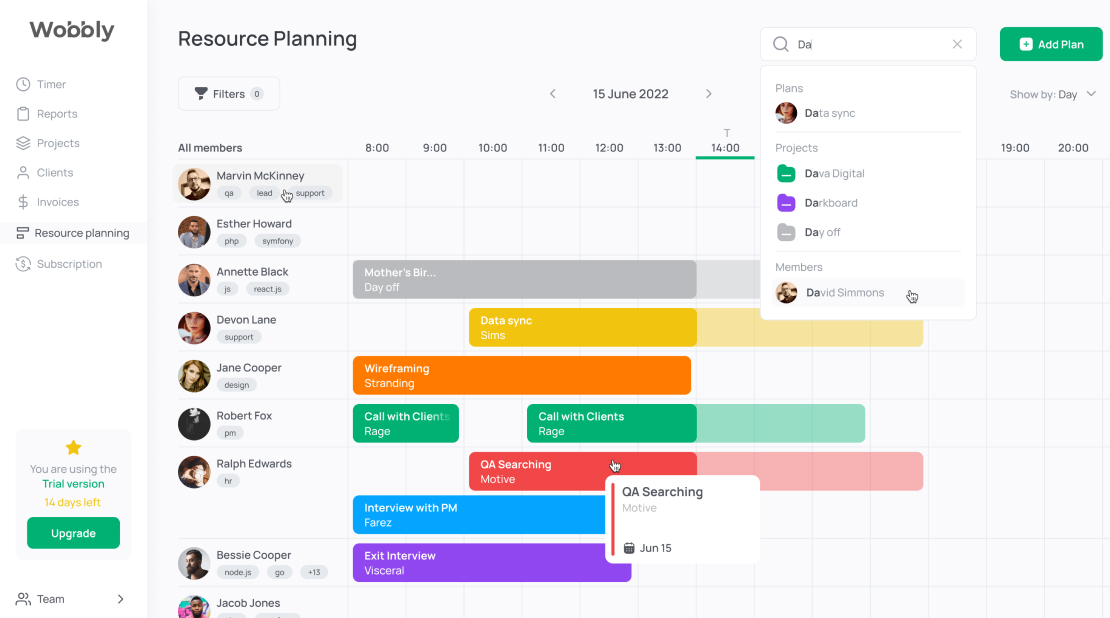The height and width of the screenshot is (618, 1110).
Task: Click the 14:00 time column header
Action: click(x=725, y=148)
